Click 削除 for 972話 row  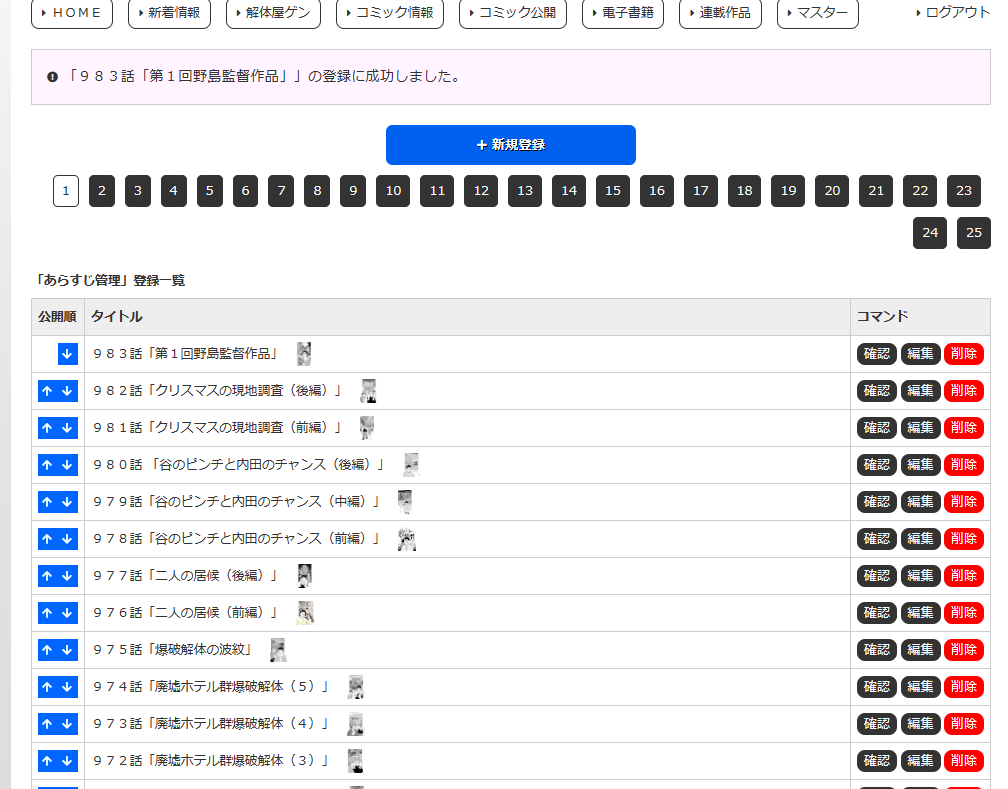tap(964, 761)
